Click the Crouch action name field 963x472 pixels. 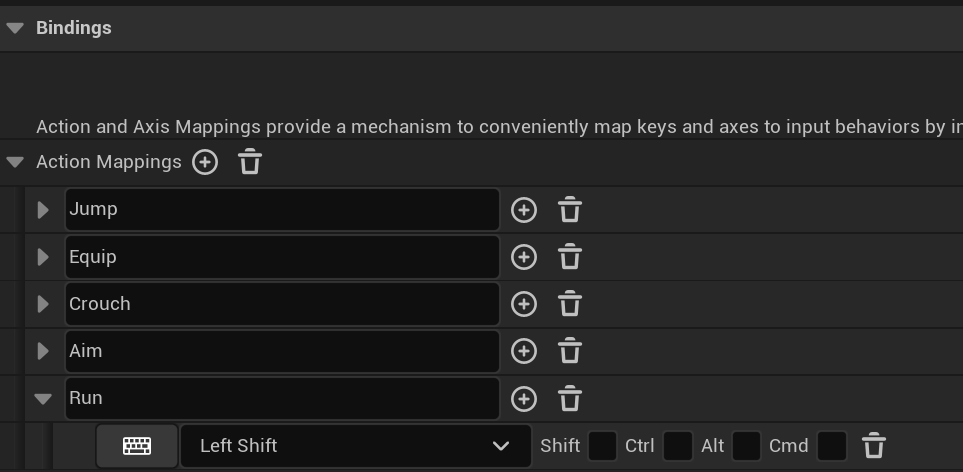pyautogui.click(x=282, y=304)
